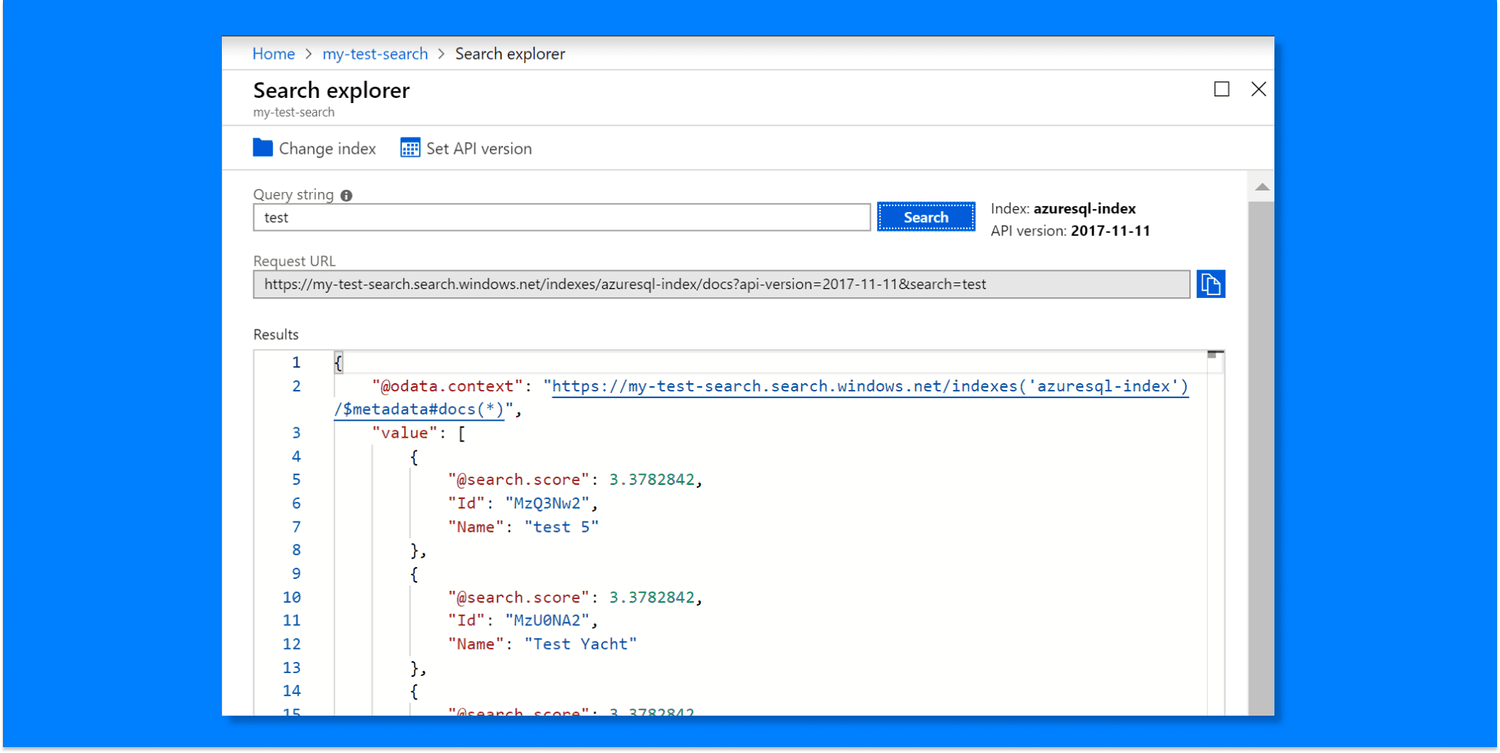Click the score value on line 10
This screenshot has width=1500, height=753.
652,597
